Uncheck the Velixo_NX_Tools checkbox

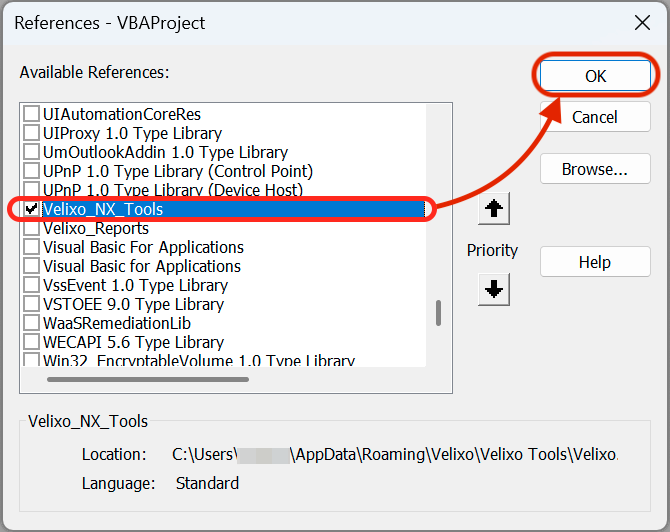coord(32,209)
